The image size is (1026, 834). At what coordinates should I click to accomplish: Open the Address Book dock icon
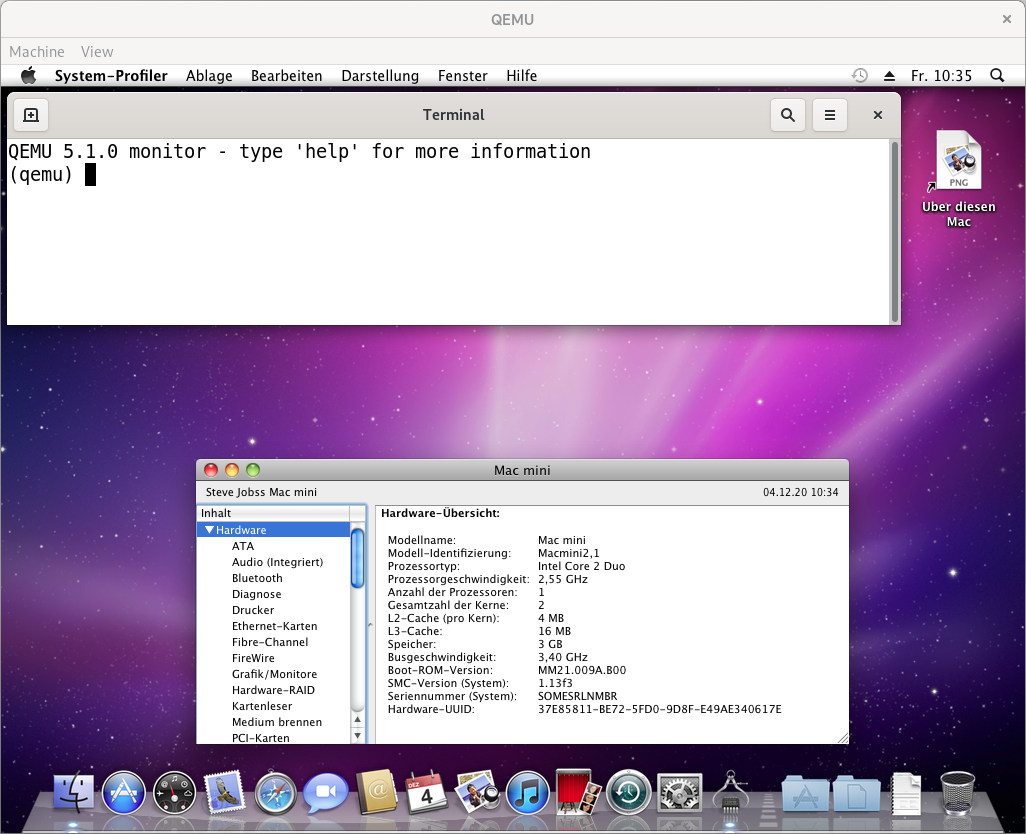pos(376,791)
